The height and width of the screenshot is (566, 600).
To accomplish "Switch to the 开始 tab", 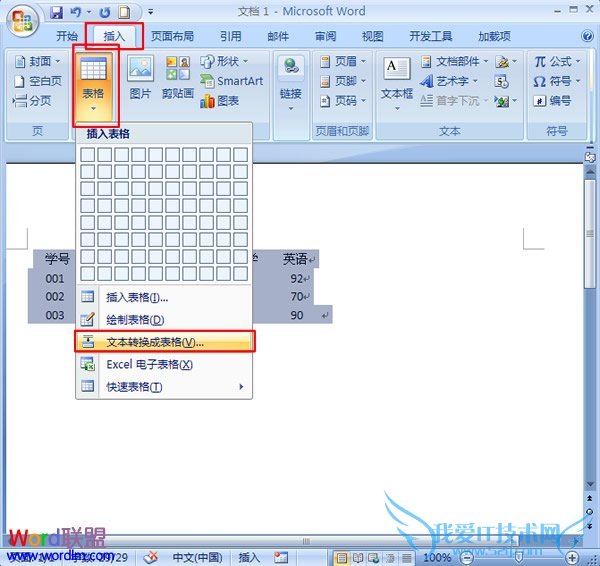I will [67, 36].
